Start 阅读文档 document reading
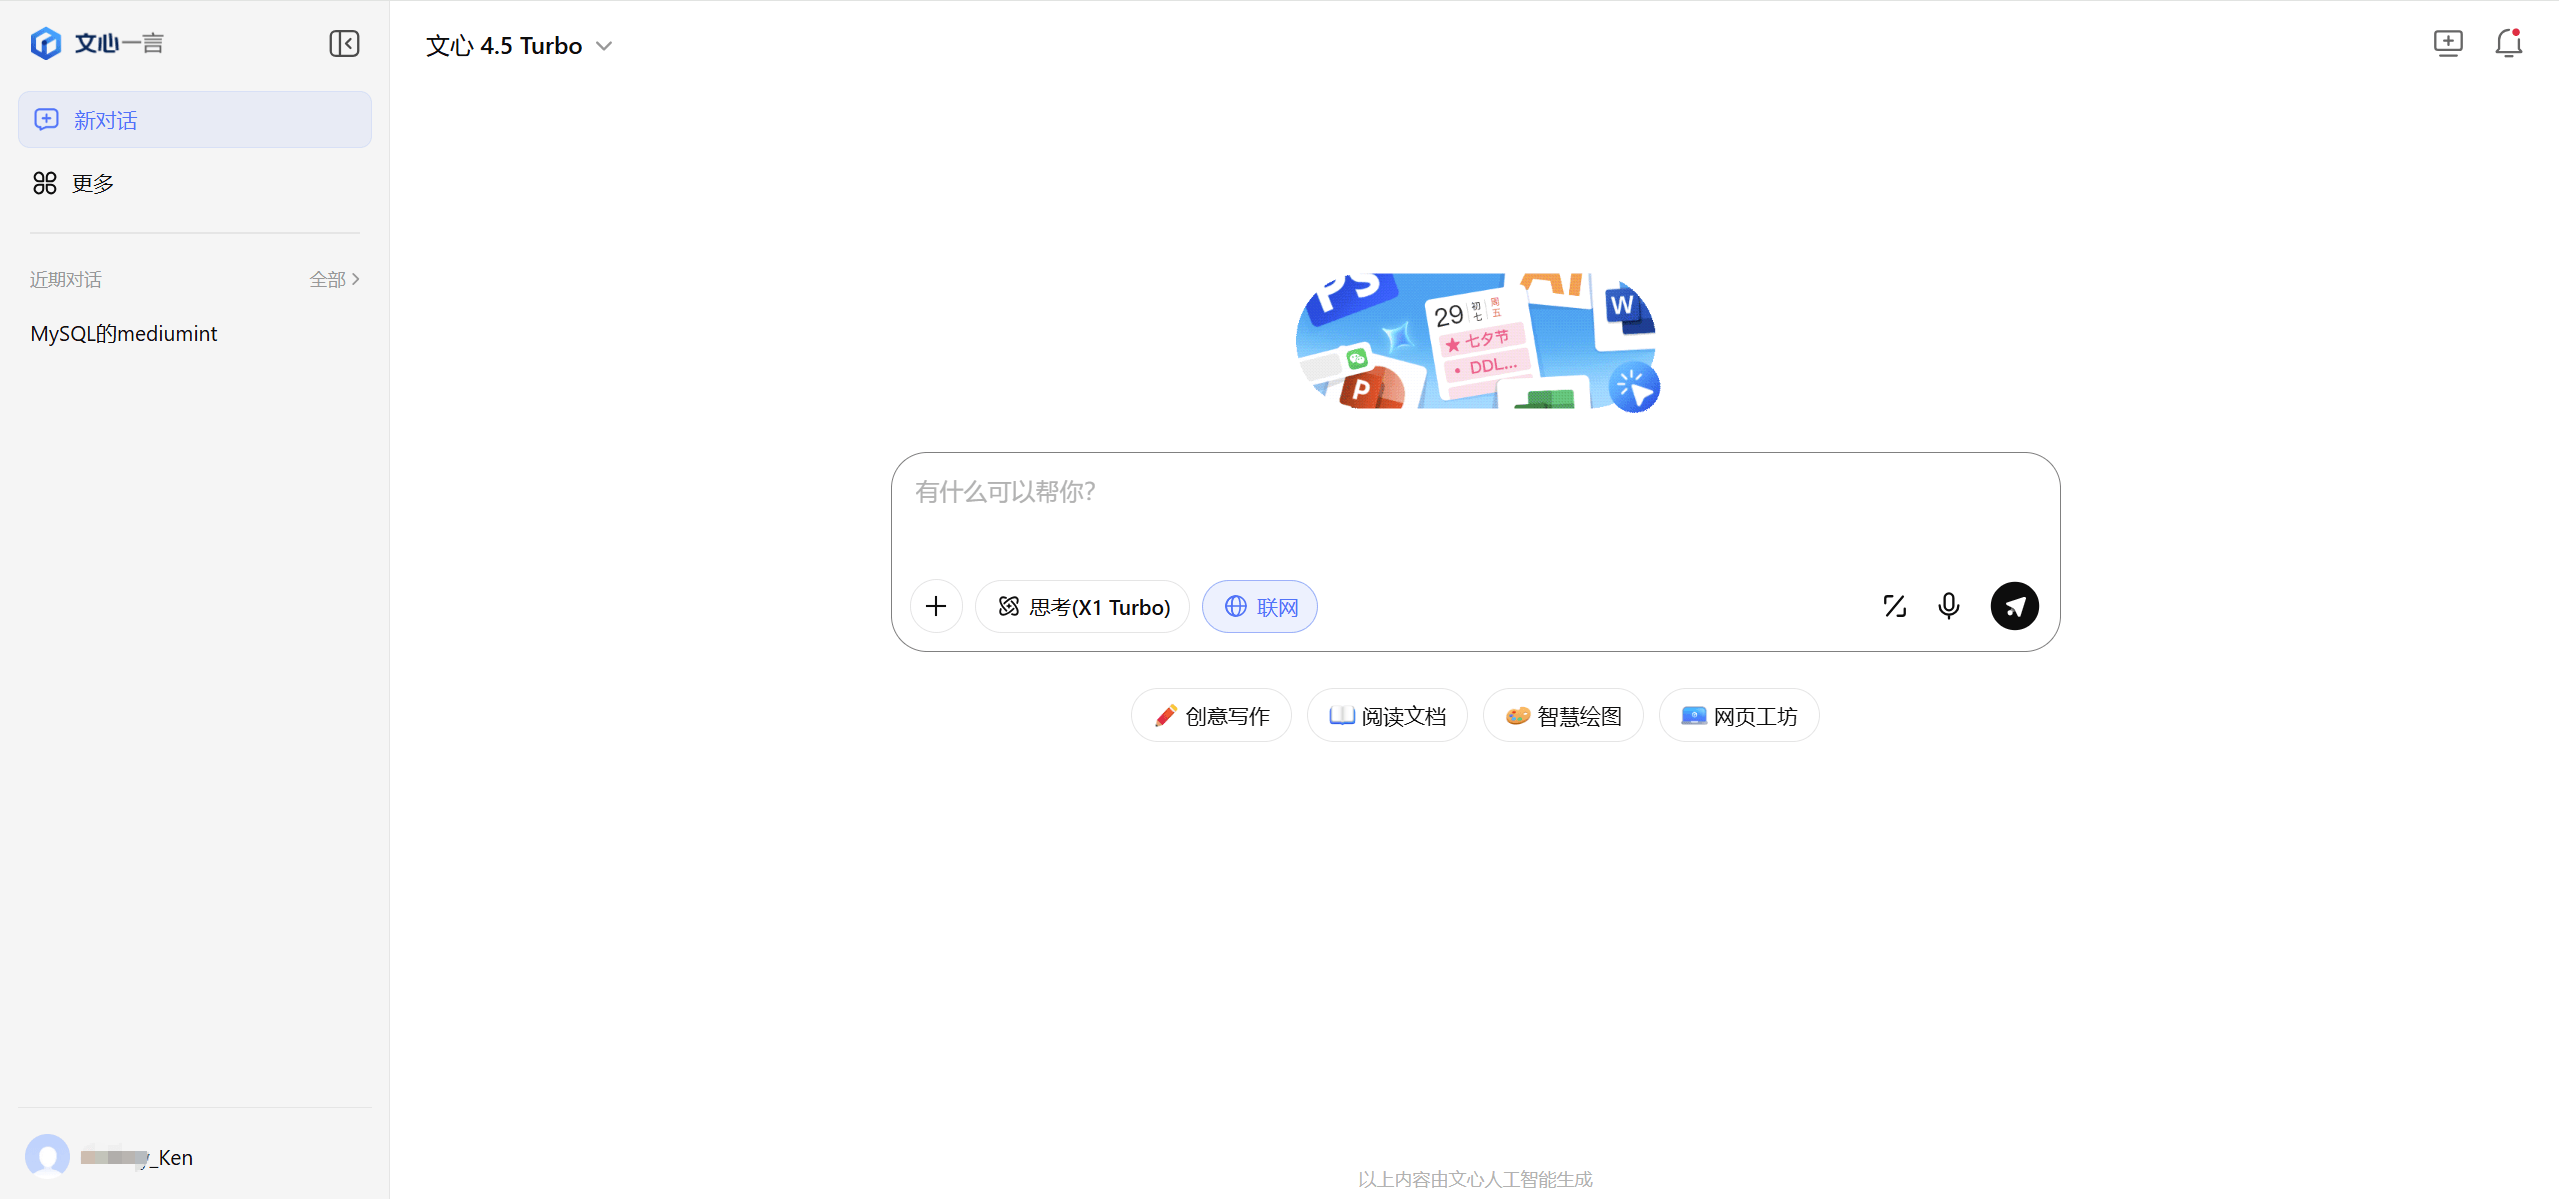The image size is (2559, 1199). tap(1387, 715)
